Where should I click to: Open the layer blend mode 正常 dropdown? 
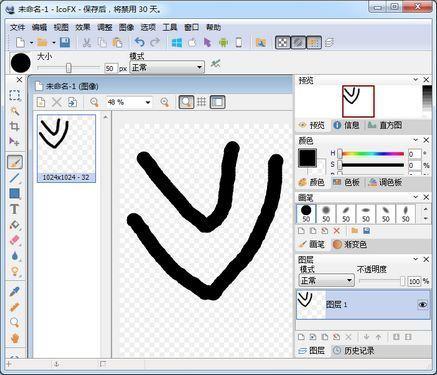pyautogui.click(x=326, y=280)
